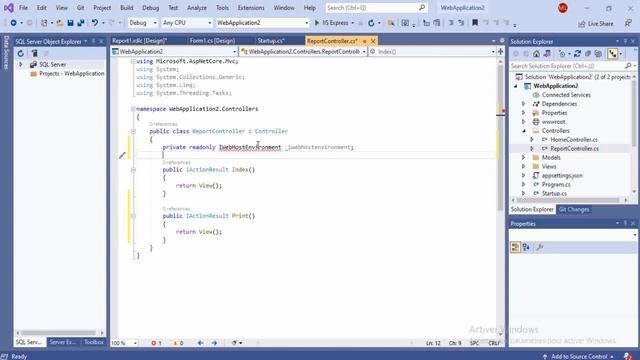Click the Save file disk icon
Viewport: 640px width, 360px height.
coord(70,23)
